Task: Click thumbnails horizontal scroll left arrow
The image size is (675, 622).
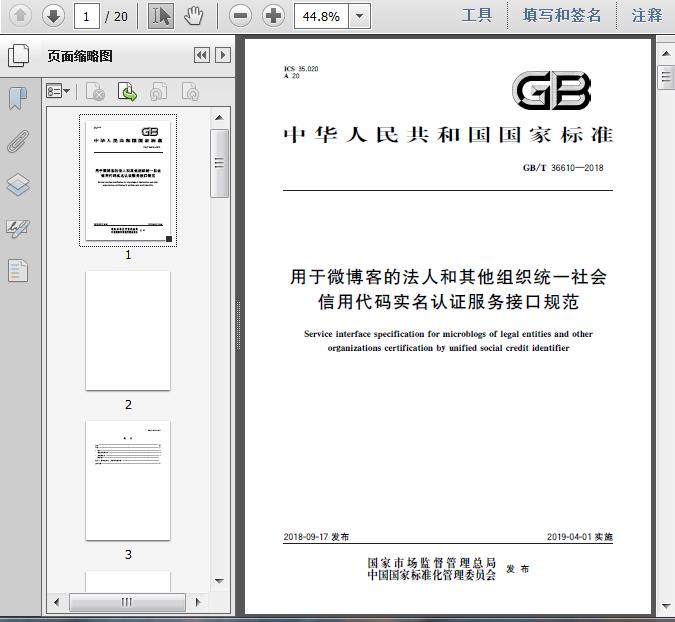Action: click(x=56, y=602)
